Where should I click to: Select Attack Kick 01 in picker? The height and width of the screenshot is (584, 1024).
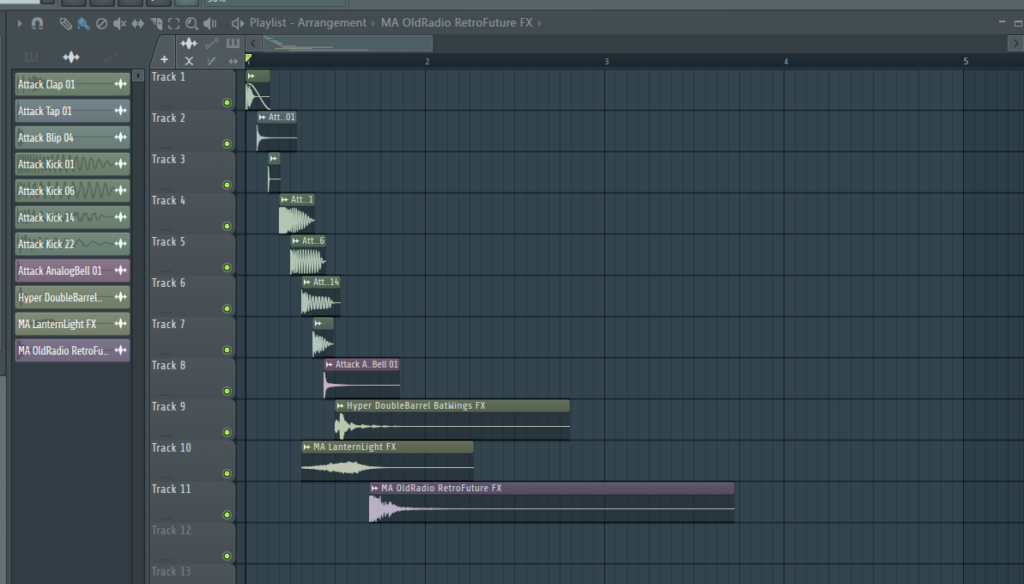pyautogui.click(x=72, y=164)
